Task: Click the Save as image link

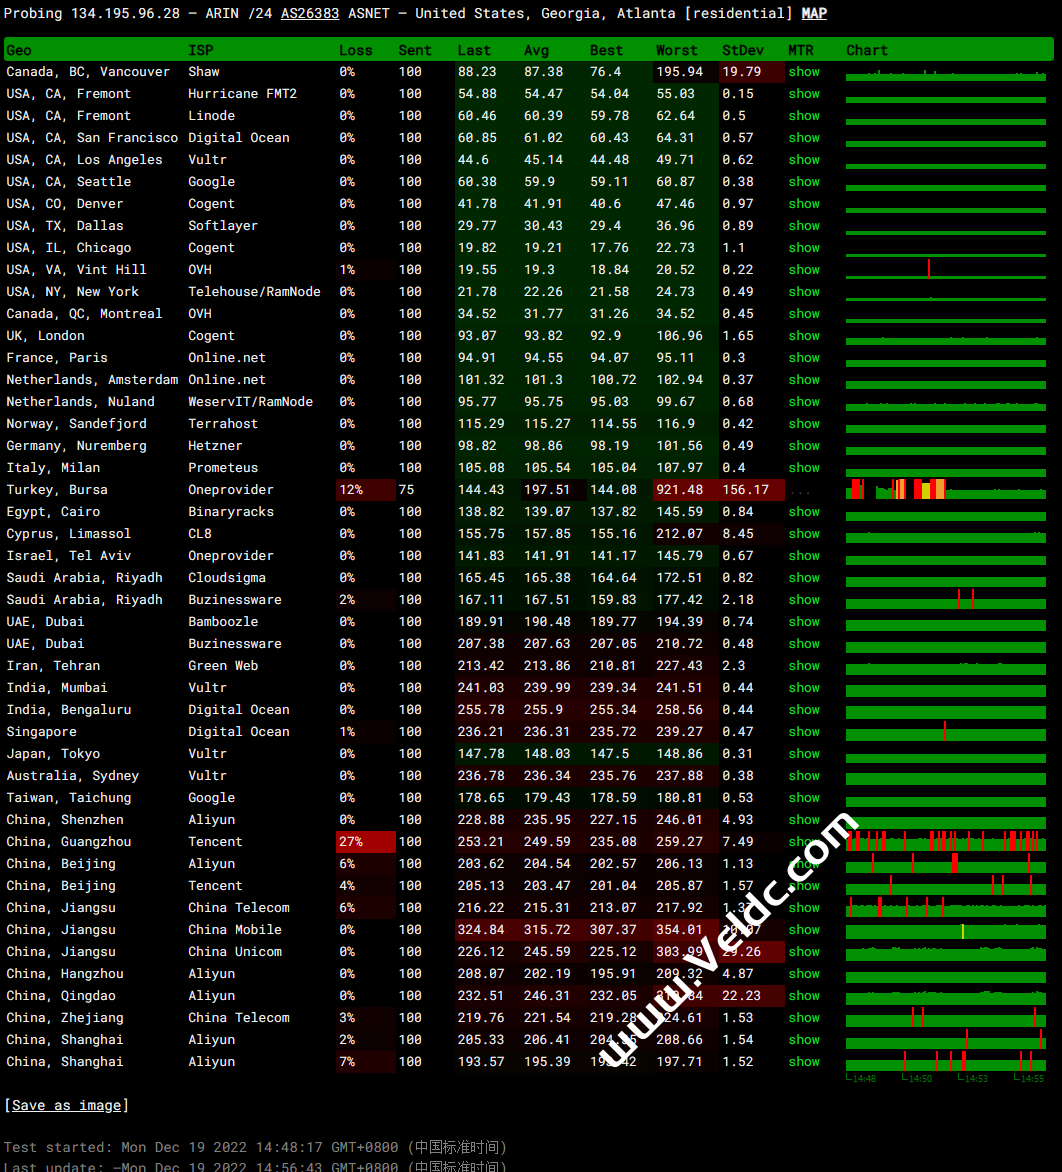Action: click(x=67, y=1105)
